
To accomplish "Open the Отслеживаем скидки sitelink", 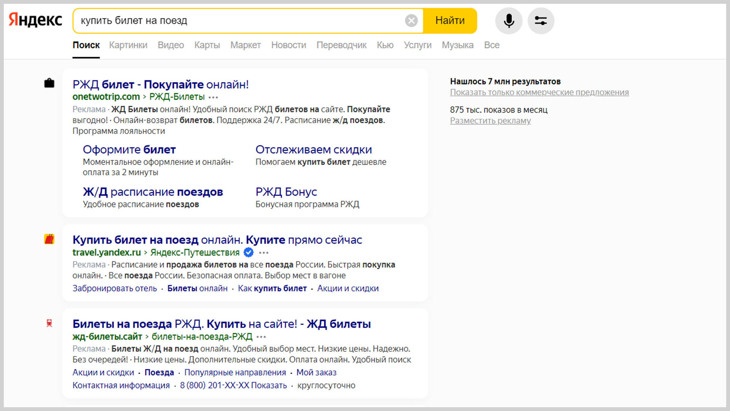I will pyautogui.click(x=314, y=149).
